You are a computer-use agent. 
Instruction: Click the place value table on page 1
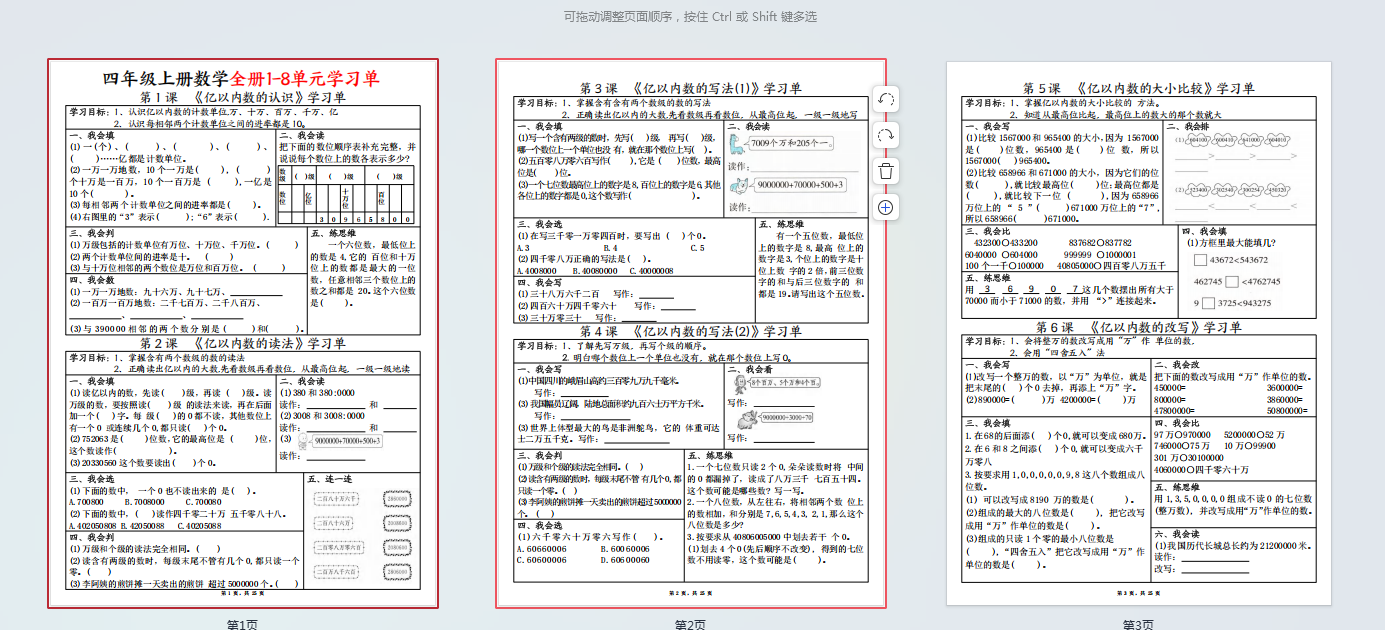point(345,195)
